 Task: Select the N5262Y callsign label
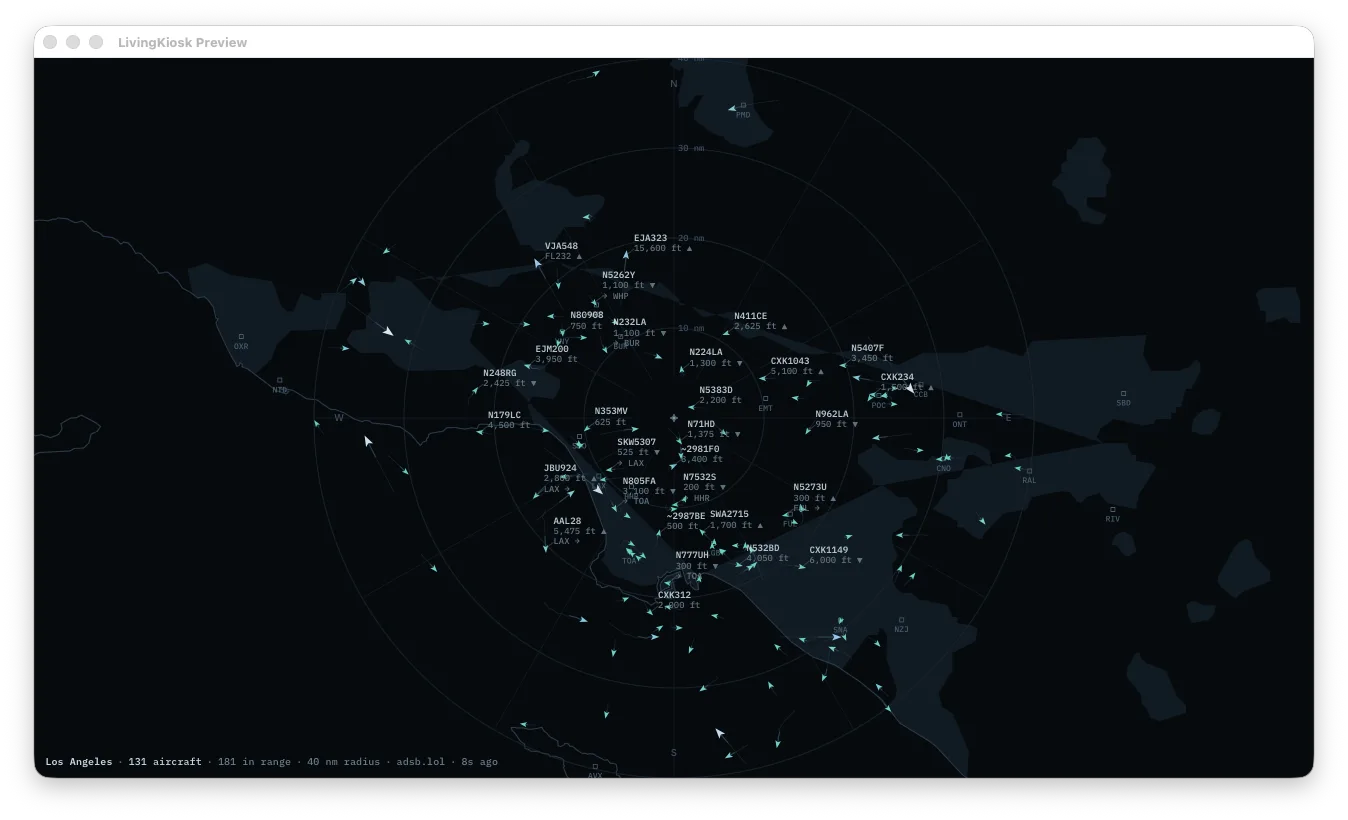point(618,275)
